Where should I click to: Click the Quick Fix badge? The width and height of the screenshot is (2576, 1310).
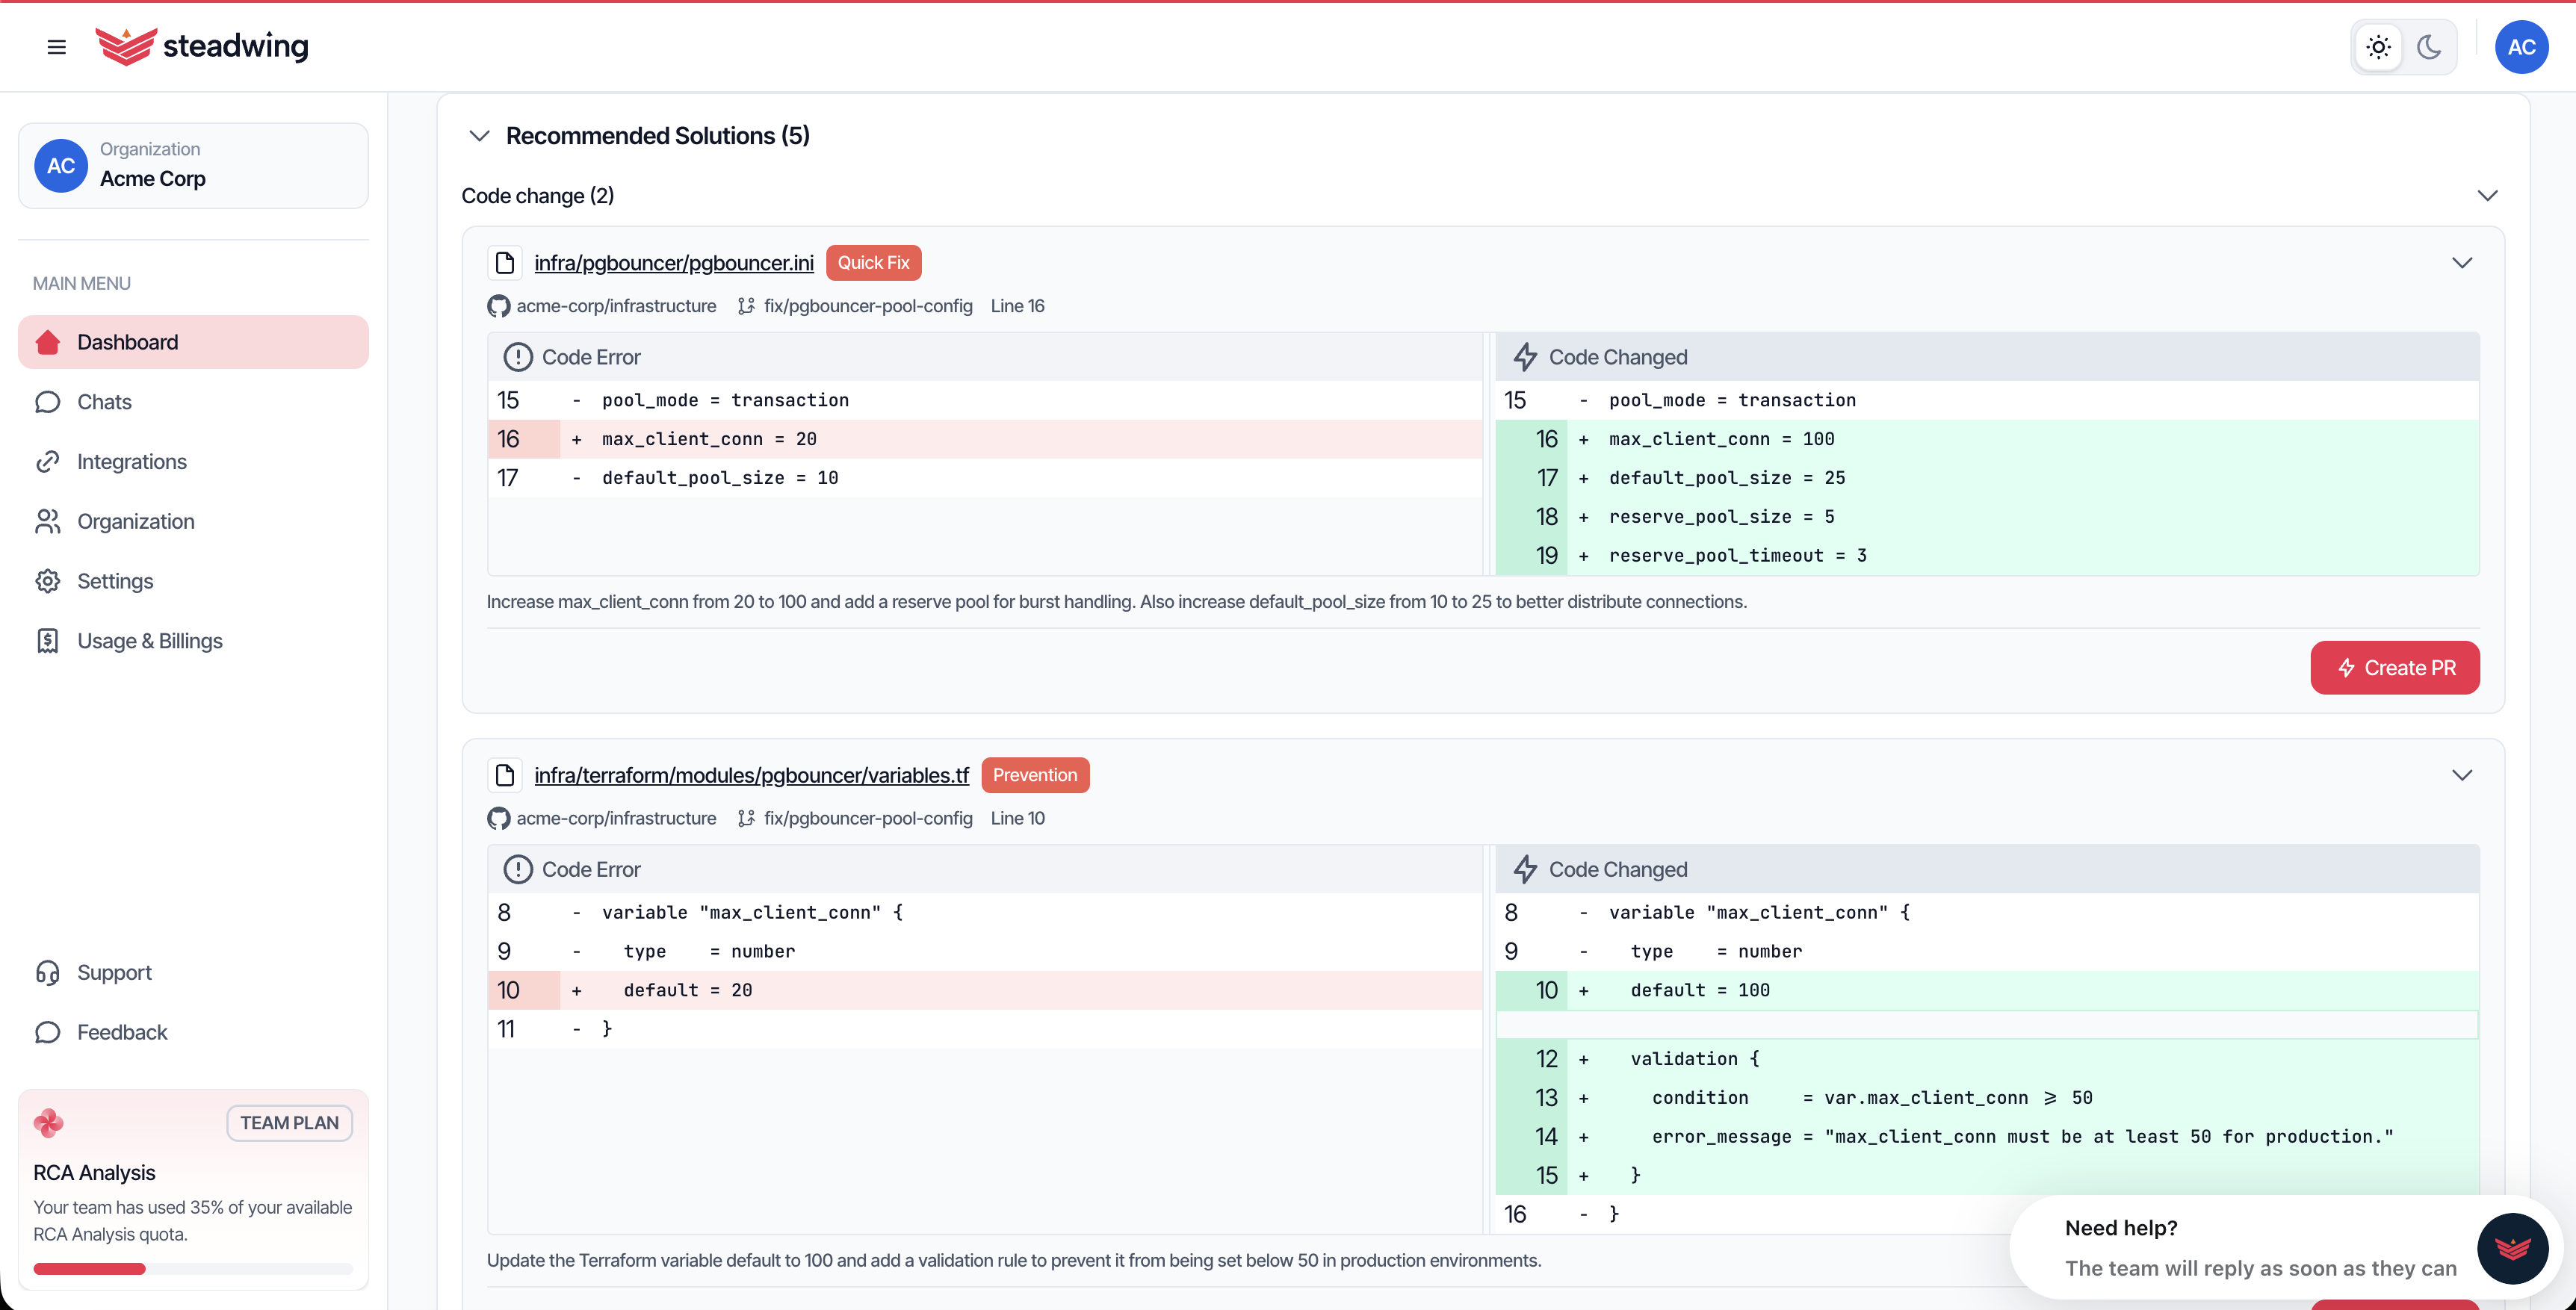point(873,262)
